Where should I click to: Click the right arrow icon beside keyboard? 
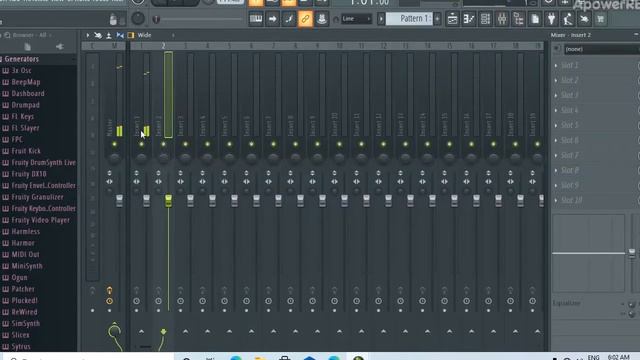272,19
